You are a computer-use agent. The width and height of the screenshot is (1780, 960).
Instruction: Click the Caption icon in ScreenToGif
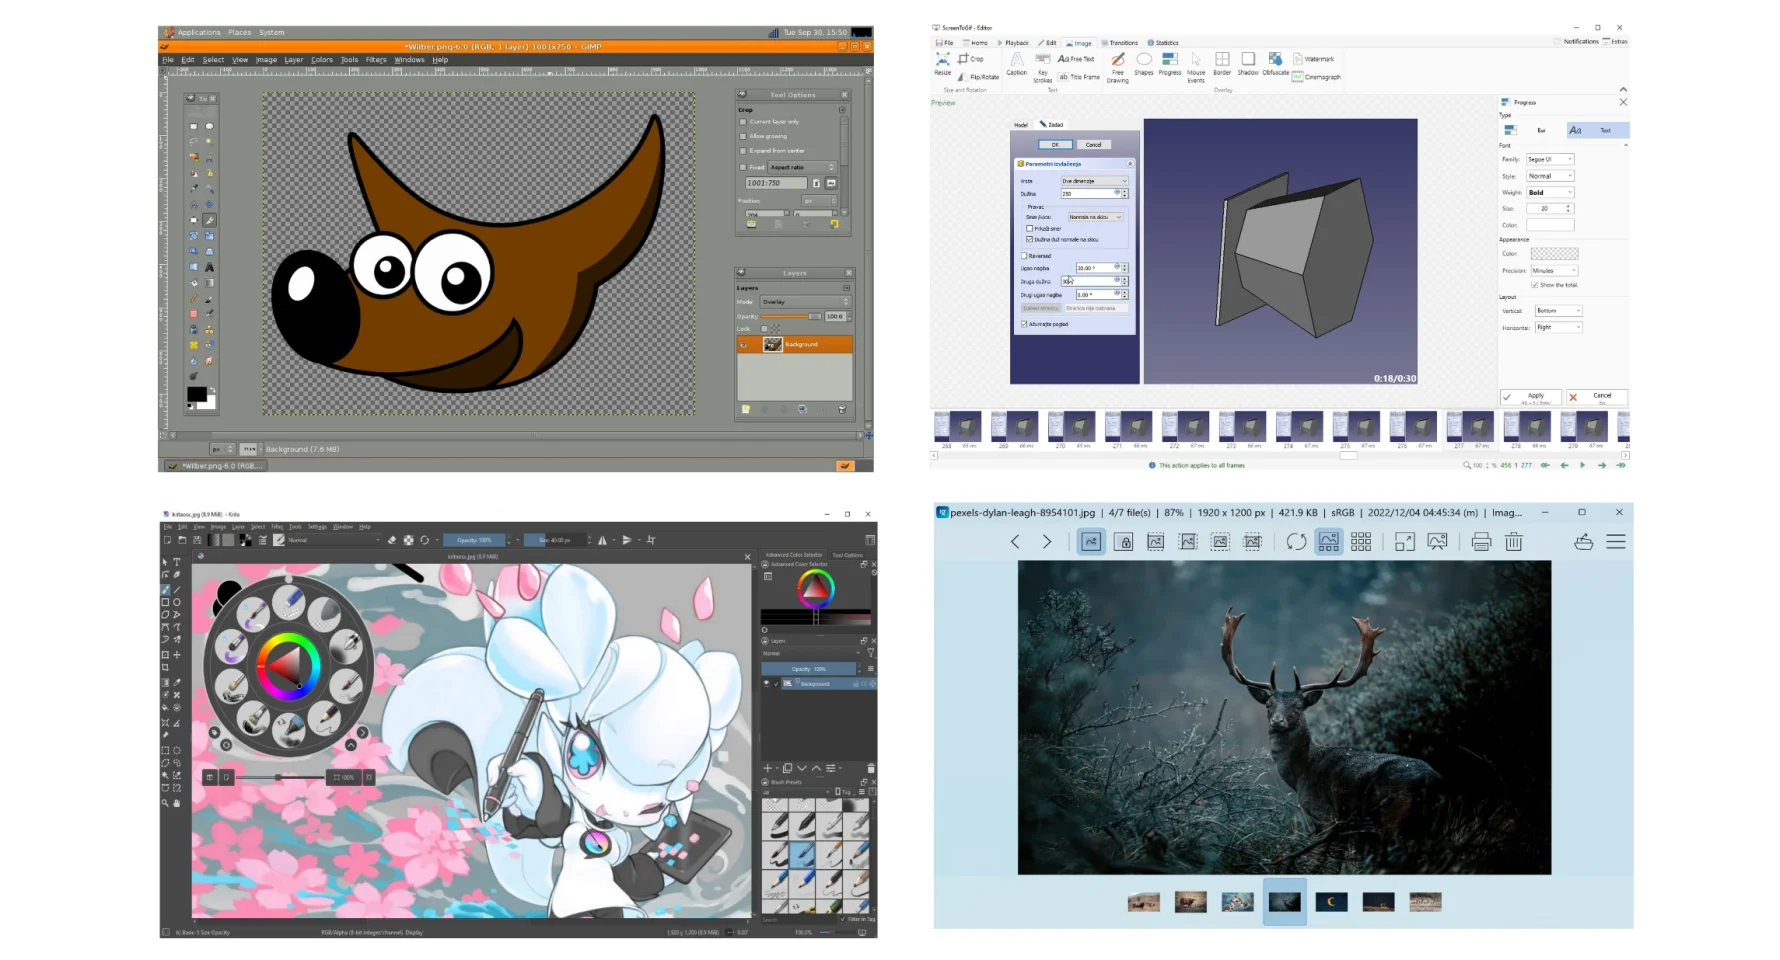1016,63
